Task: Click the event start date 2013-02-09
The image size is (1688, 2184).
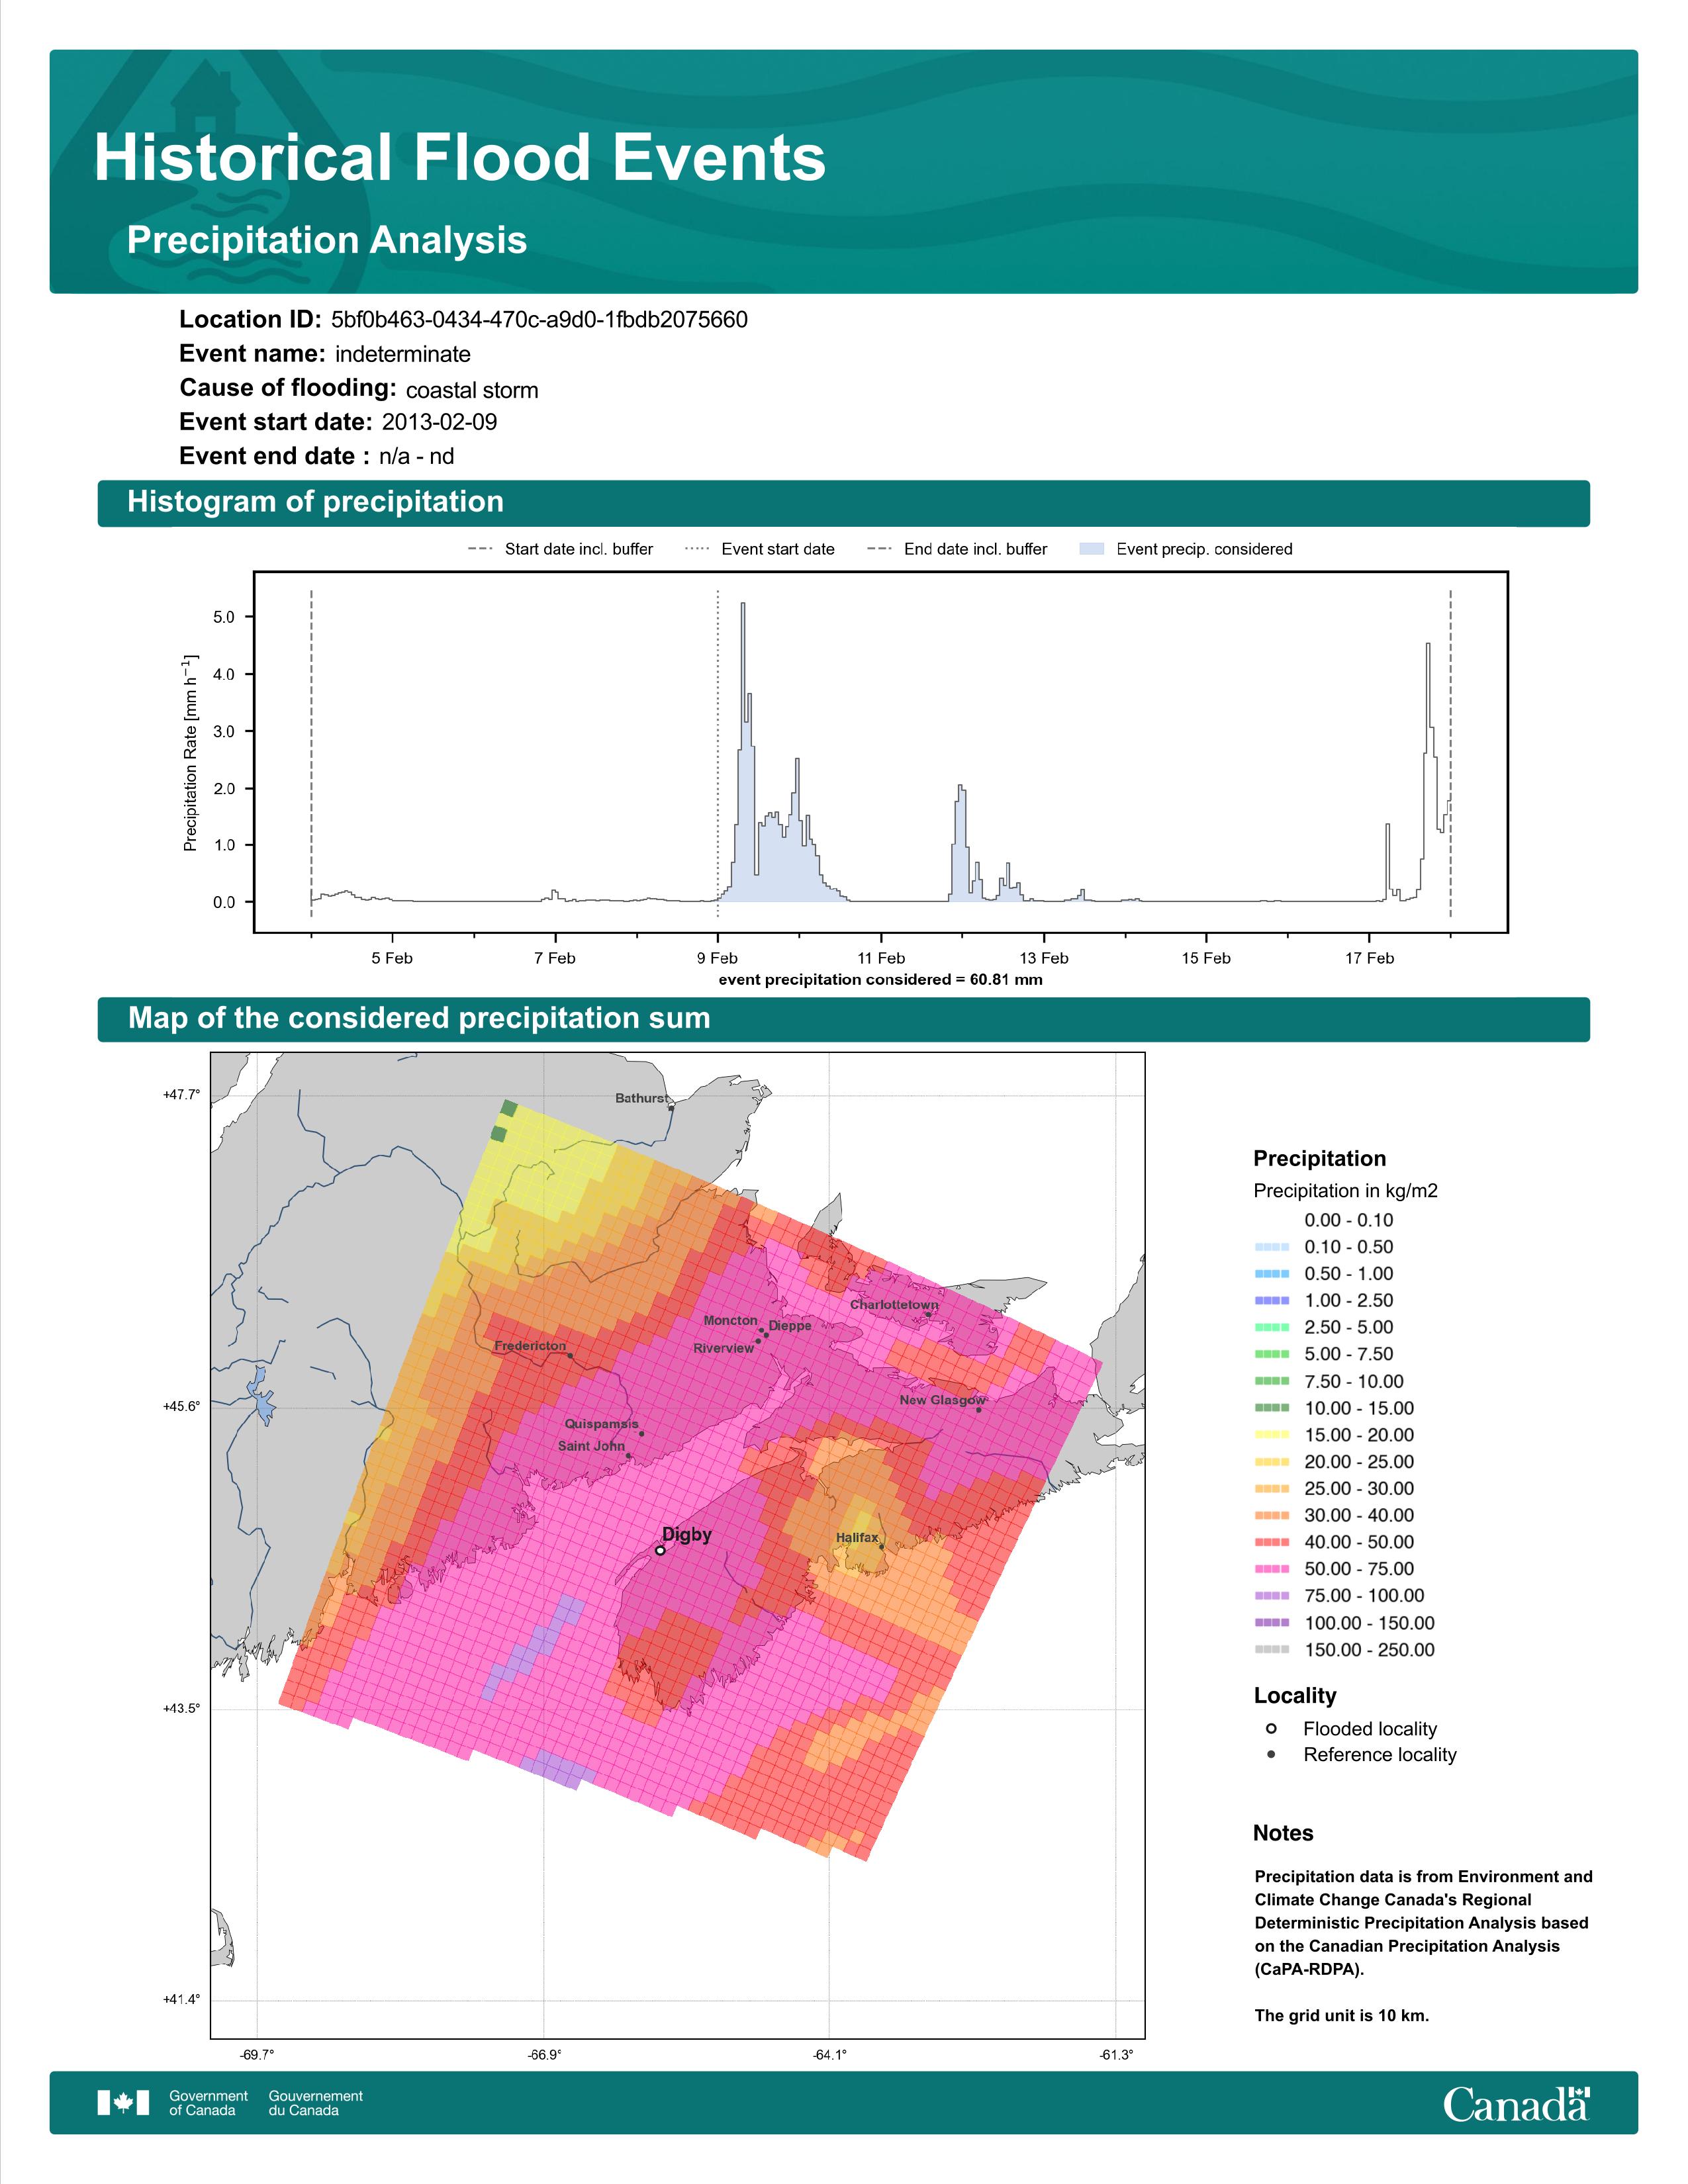Action: [x=439, y=422]
